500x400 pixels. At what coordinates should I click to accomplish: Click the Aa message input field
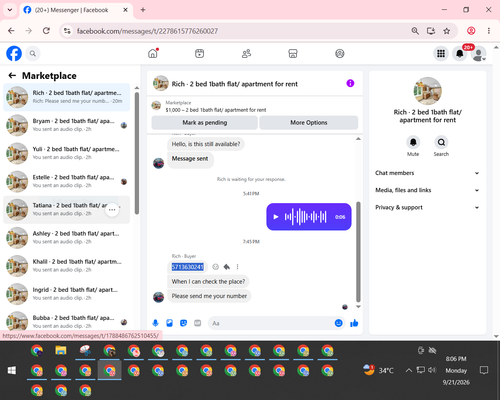pyautogui.click(x=271, y=323)
